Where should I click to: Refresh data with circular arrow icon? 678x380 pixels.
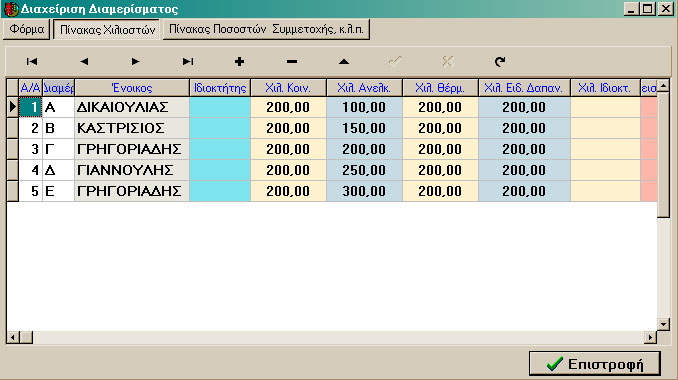(x=500, y=62)
